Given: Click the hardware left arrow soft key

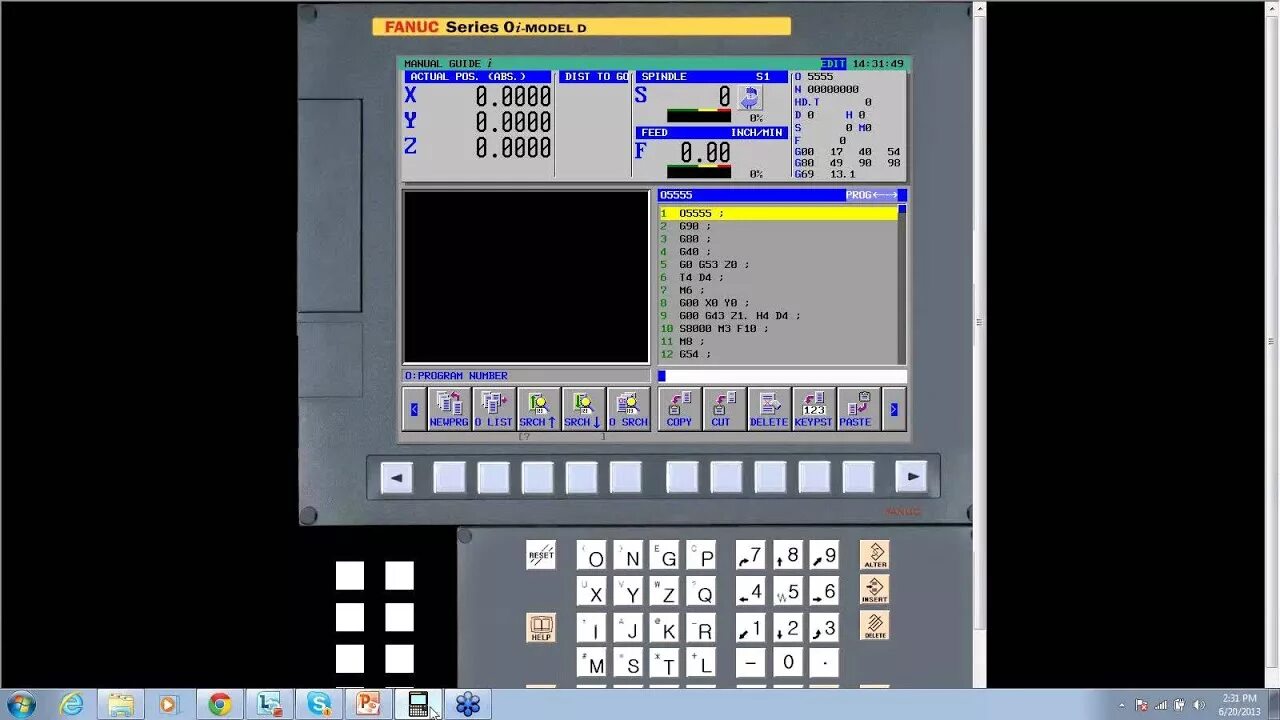Looking at the screenshot, I should click(x=397, y=477).
